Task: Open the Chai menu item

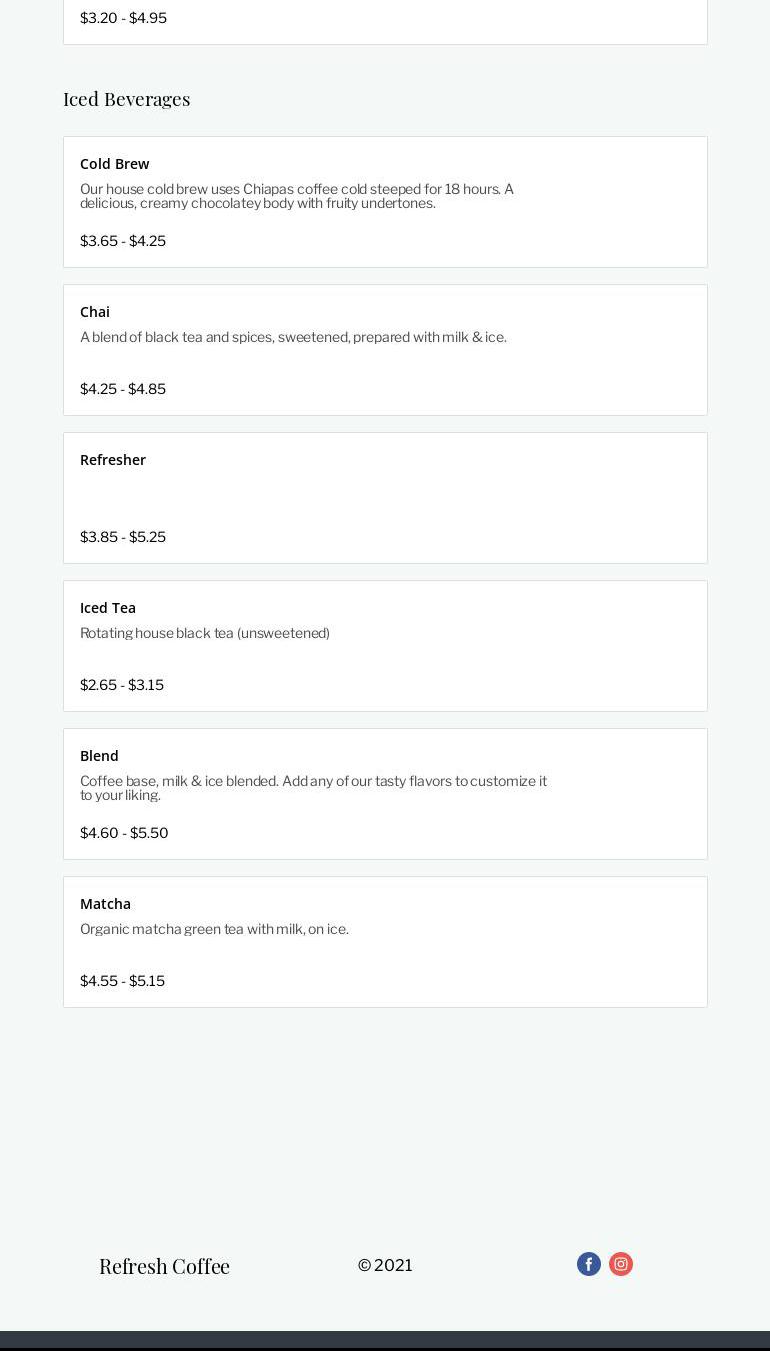Action: coord(95,312)
